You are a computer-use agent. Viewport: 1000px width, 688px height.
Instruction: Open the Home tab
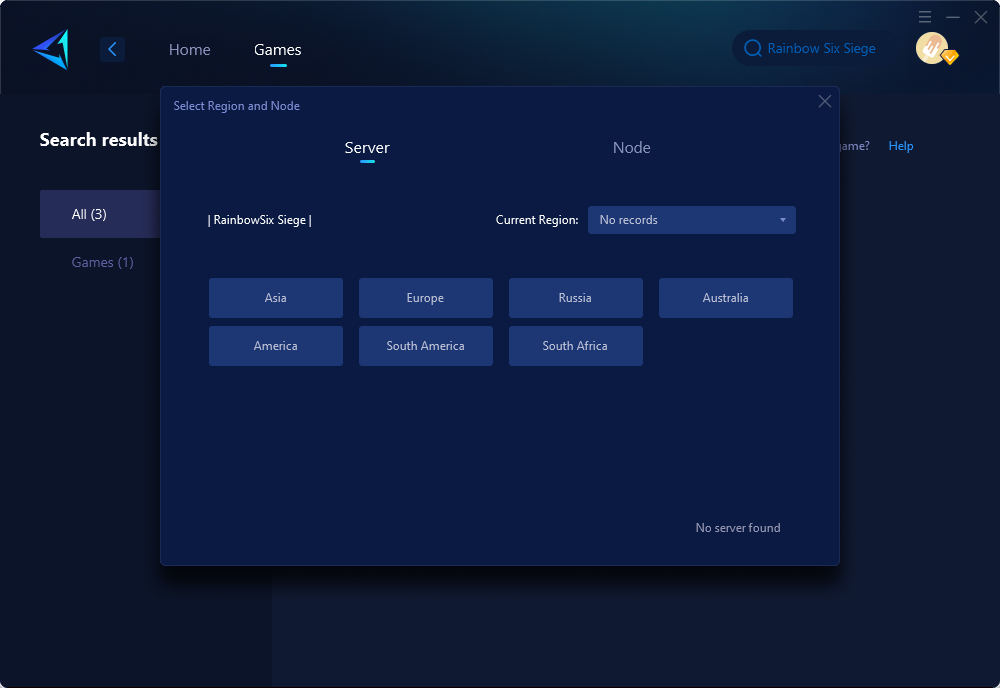tap(189, 50)
